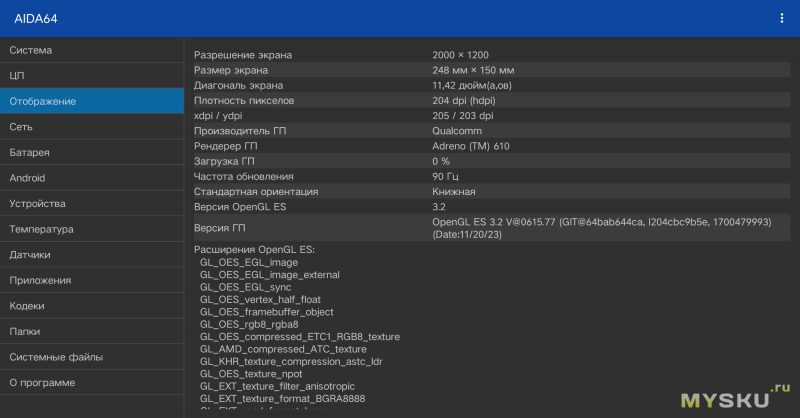Viewport: 800px width, 418px height.
Task: Click the 90 Гц refresh value
Action: [x=445, y=176]
